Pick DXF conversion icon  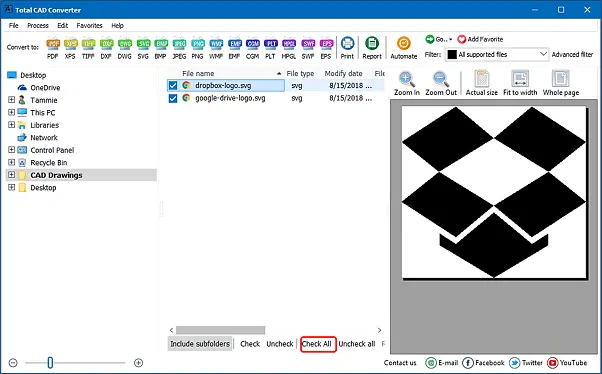pos(106,48)
